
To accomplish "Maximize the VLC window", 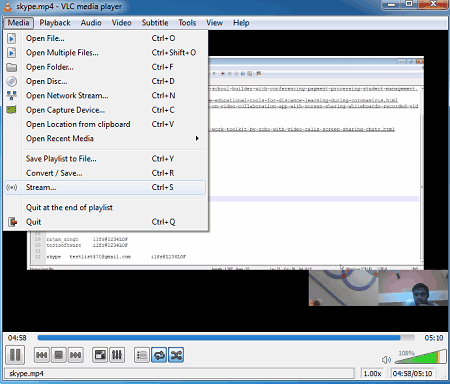I will pos(409,5).
